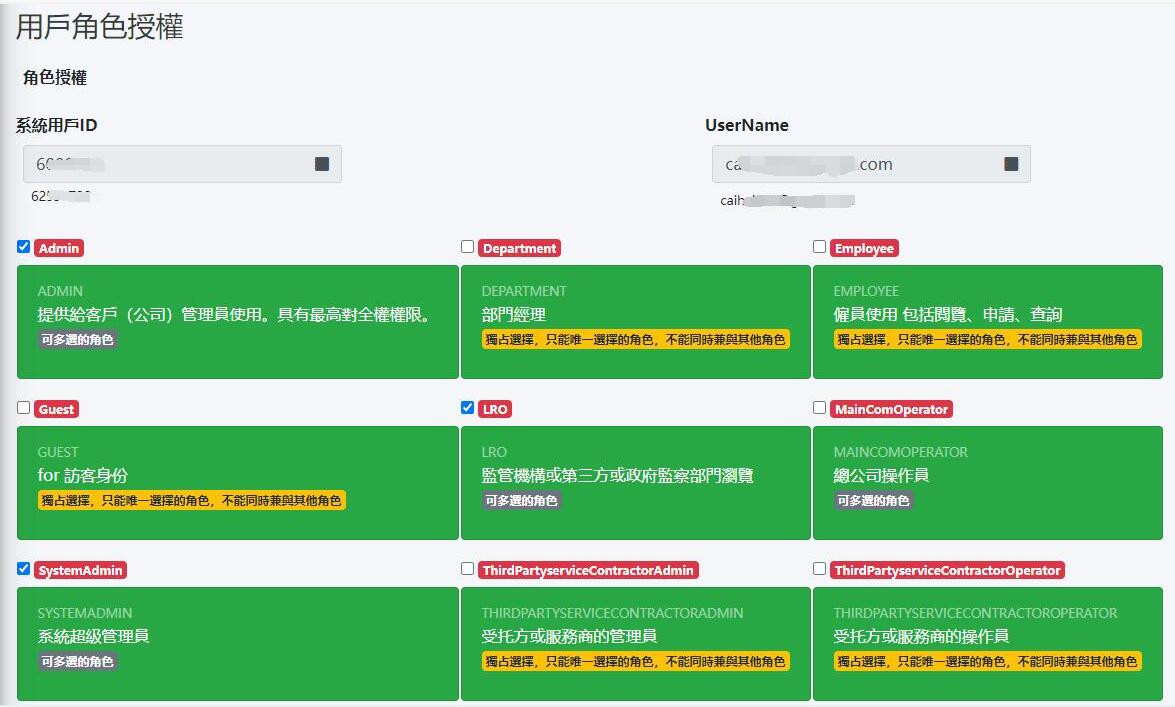Image resolution: width=1175 pixels, height=707 pixels.
Task: Click the red SystemAdmin label badge
Action: coord(81,570)
